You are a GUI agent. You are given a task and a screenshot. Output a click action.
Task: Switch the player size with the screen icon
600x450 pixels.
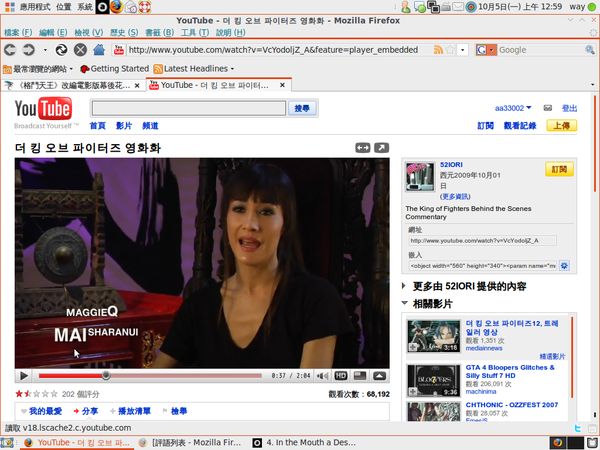pyautogui.click(x=360, y=376)
